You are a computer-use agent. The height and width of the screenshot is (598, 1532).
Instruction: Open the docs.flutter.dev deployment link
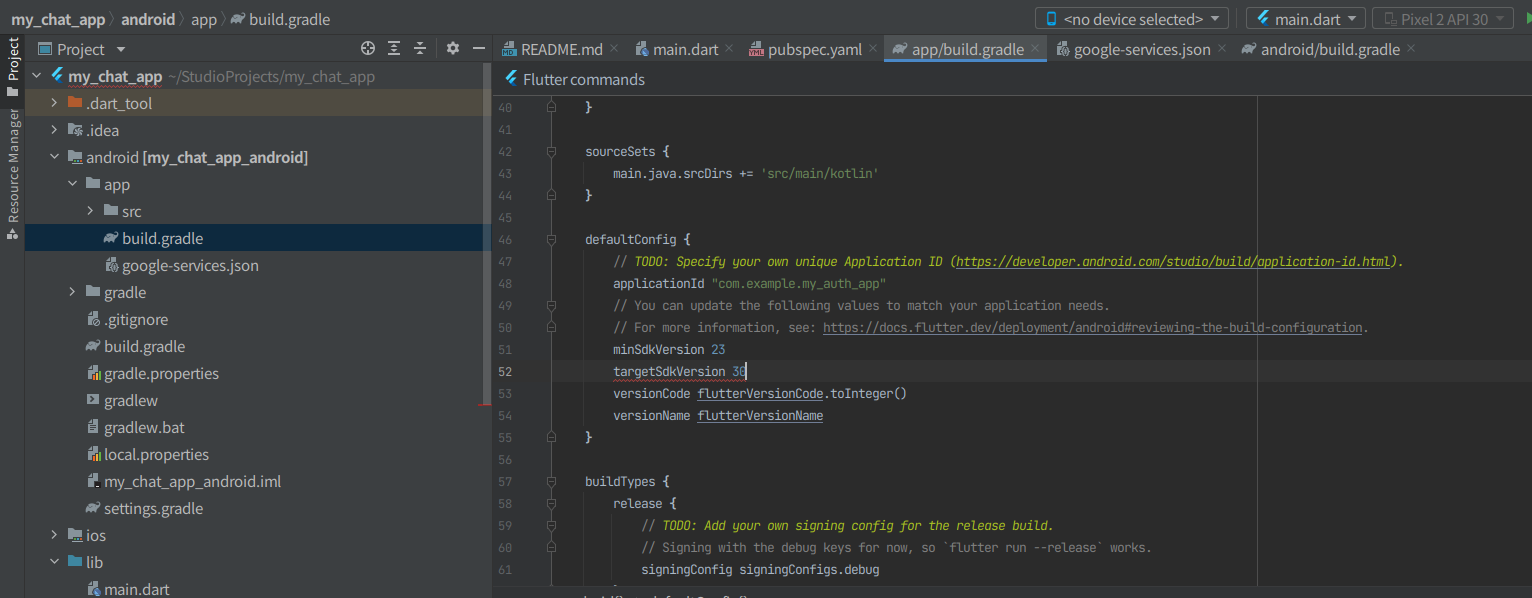1093,328
